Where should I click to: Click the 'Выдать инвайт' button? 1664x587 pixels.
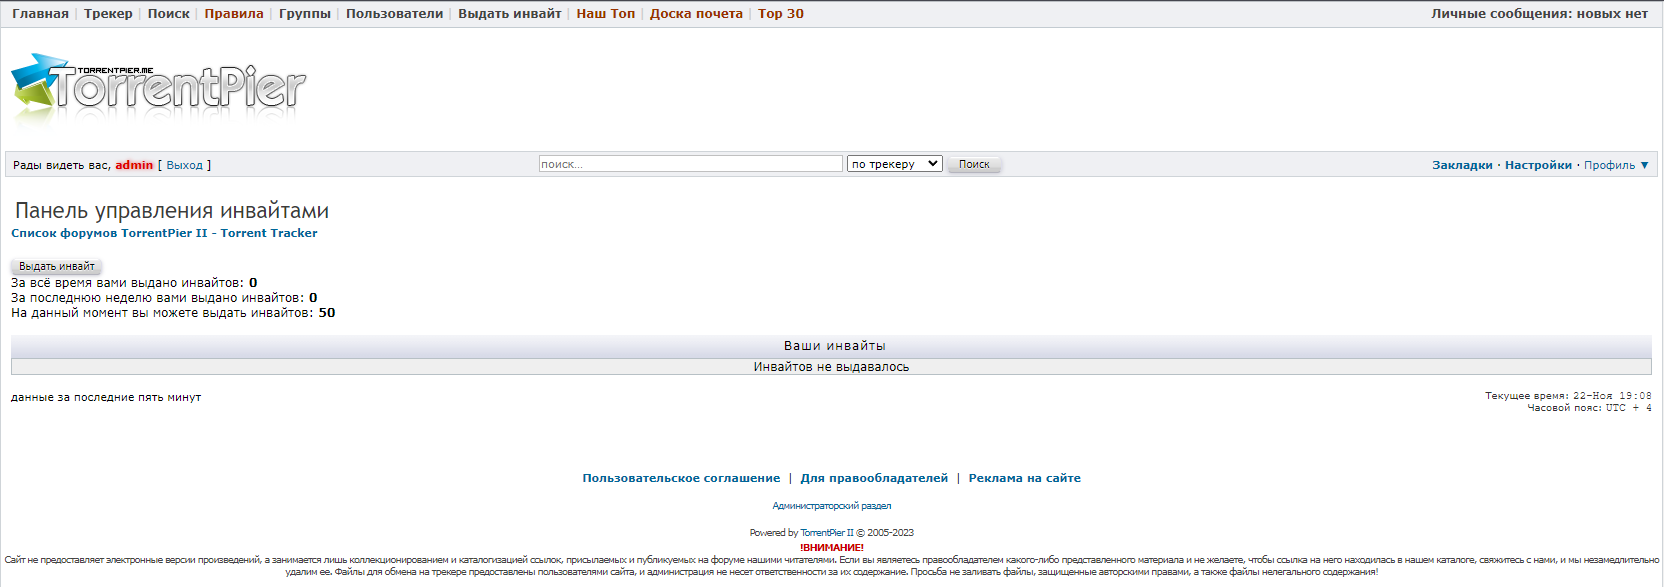point(57,266)
